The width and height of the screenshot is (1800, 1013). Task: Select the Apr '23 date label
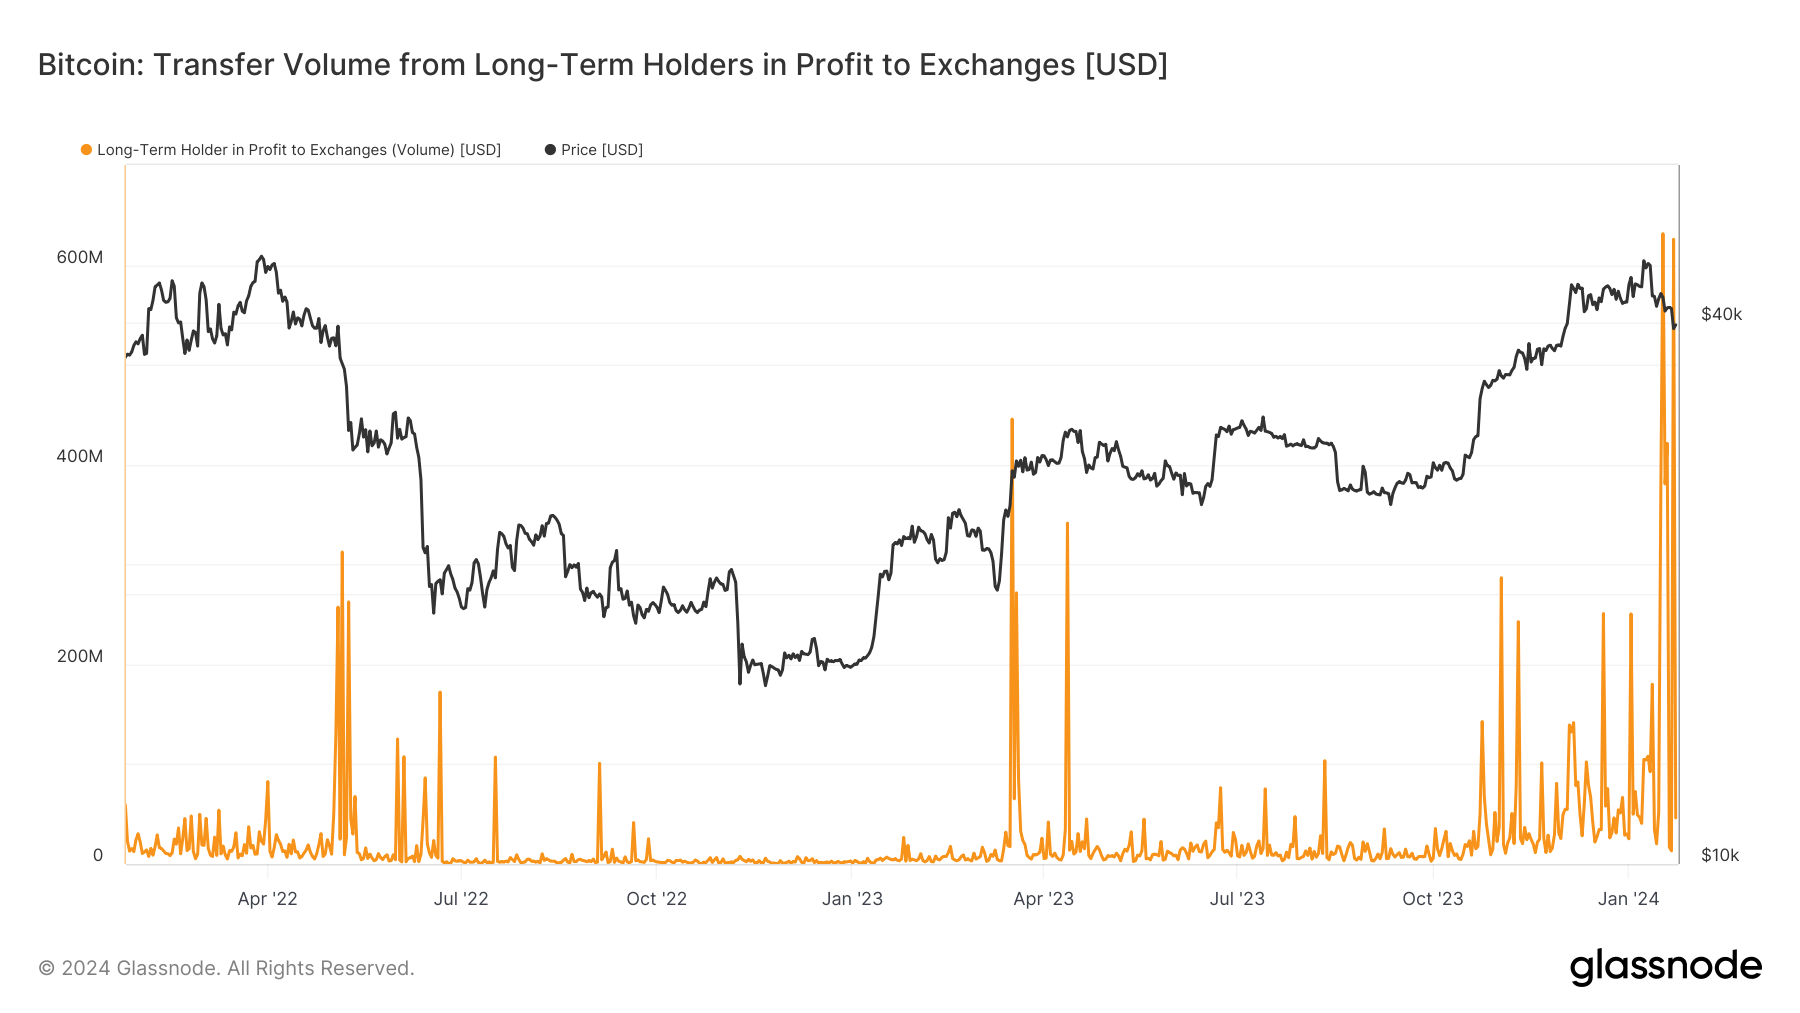[1043, 899]
